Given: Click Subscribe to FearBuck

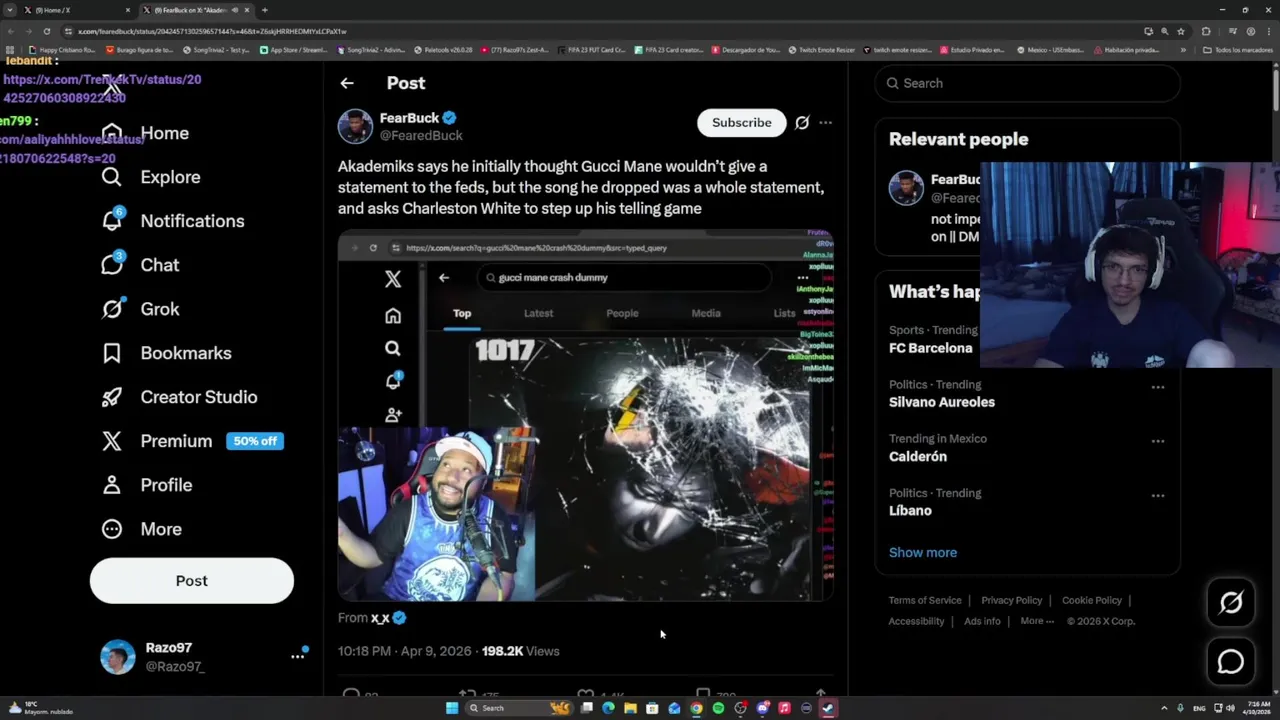Looking at the screenshot, I should [x=742, y=123].
